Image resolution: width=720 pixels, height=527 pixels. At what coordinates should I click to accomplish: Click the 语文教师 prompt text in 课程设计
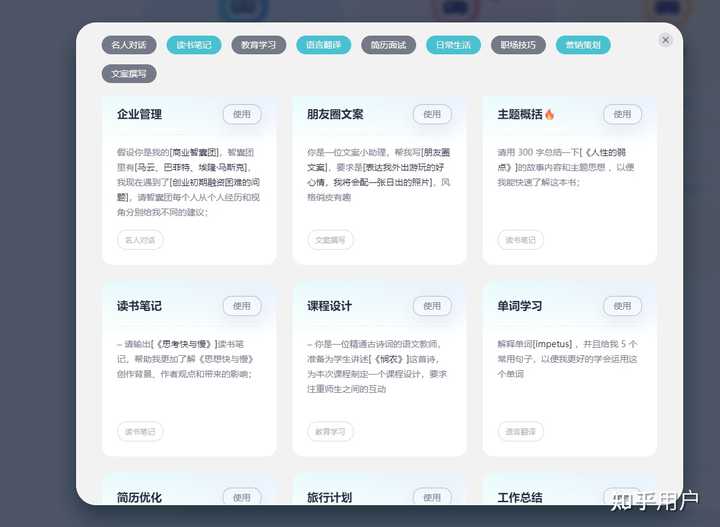coord(377,366)
